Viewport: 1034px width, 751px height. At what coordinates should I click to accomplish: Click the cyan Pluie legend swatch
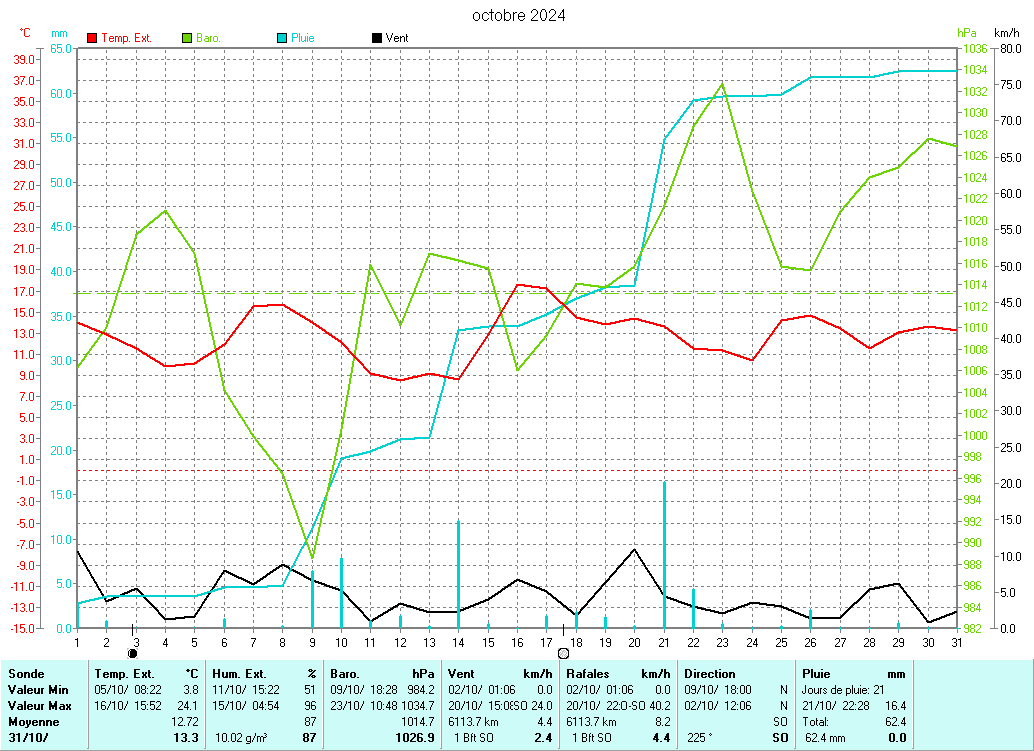[x=282, y=38]
